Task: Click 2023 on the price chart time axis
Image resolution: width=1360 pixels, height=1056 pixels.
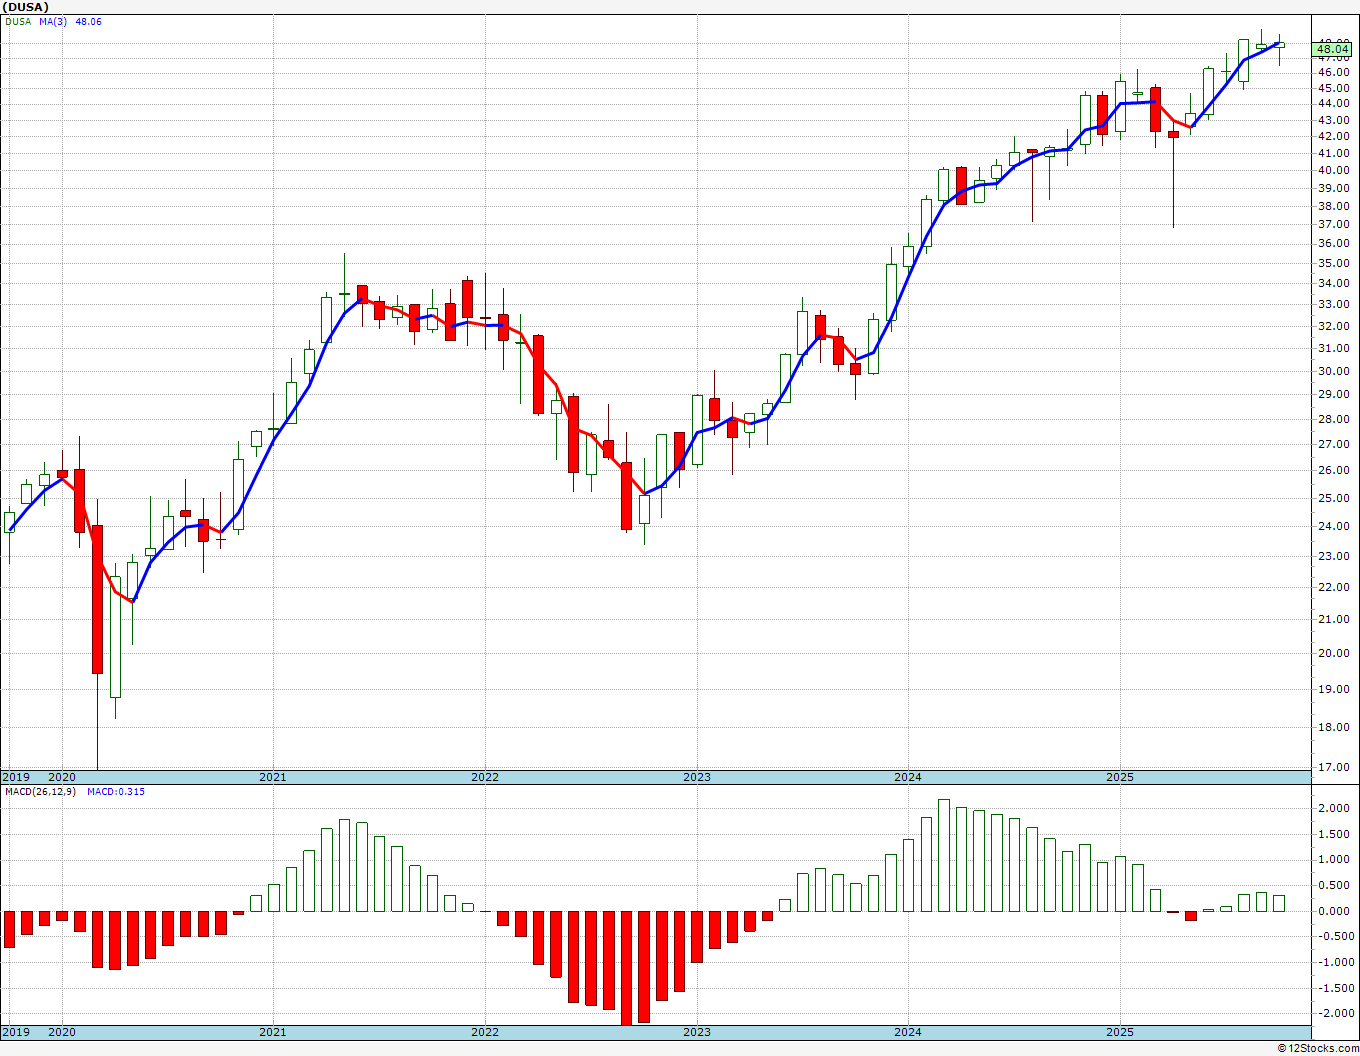Action: pos(697,777)
